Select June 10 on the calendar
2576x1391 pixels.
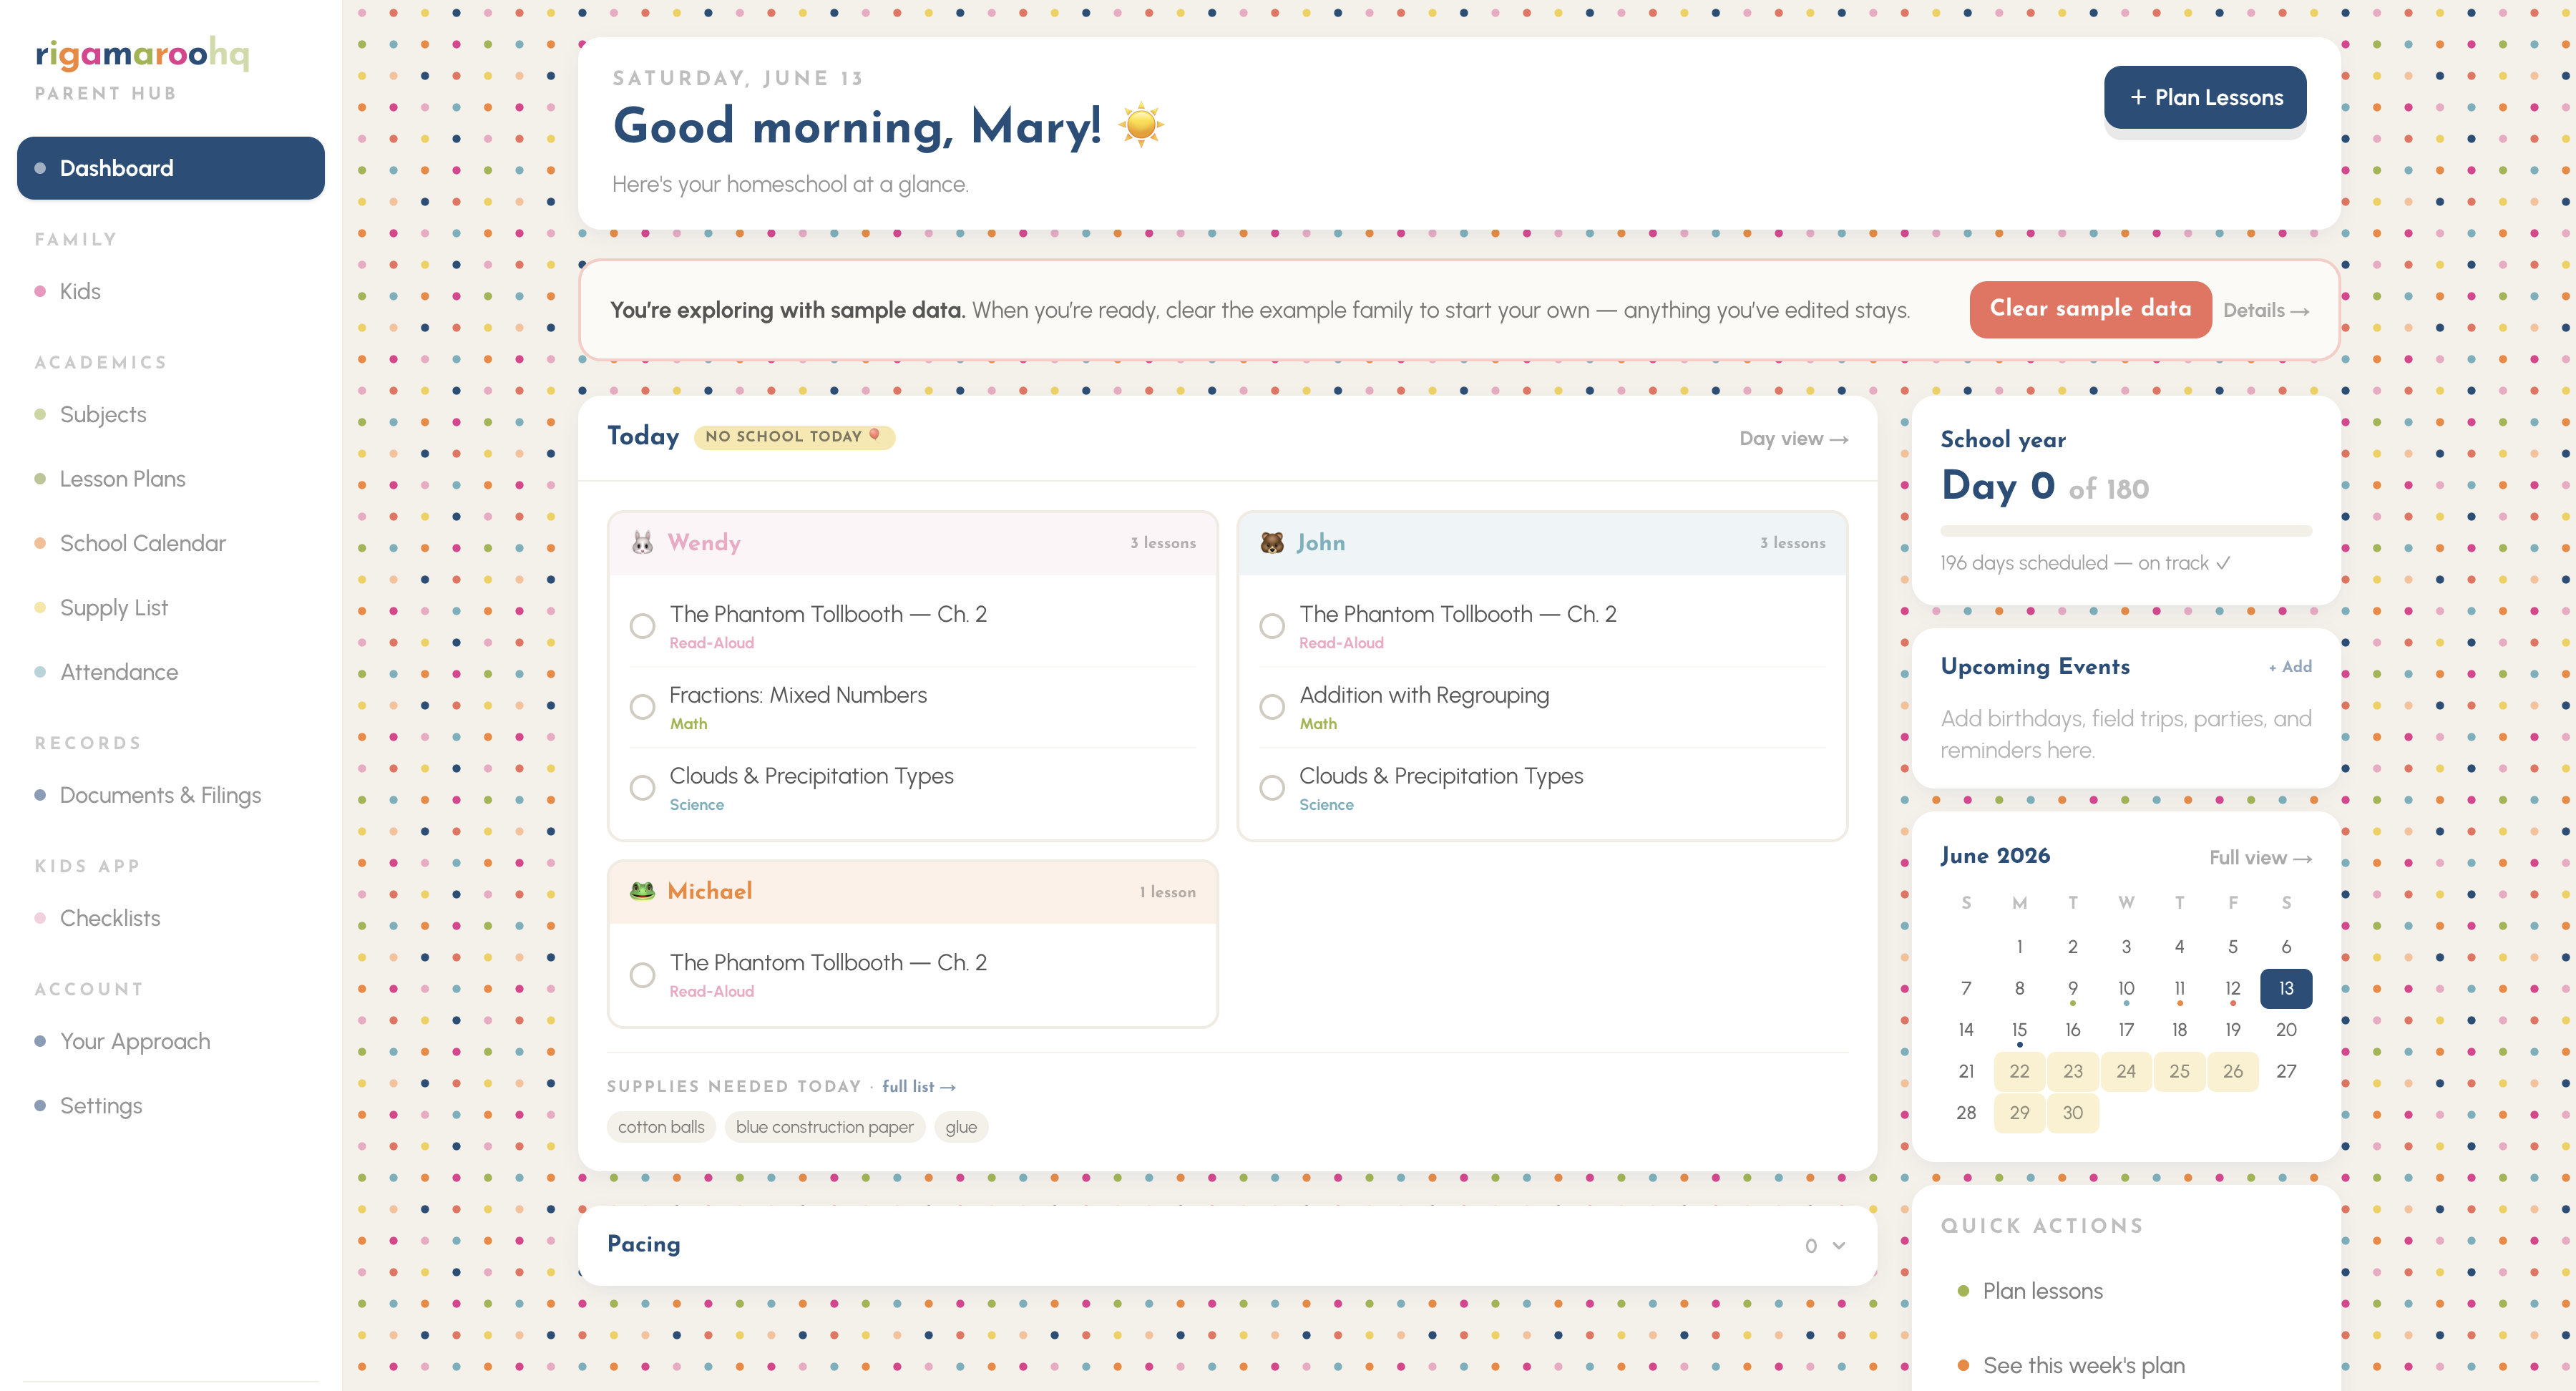click(2126, 989)
